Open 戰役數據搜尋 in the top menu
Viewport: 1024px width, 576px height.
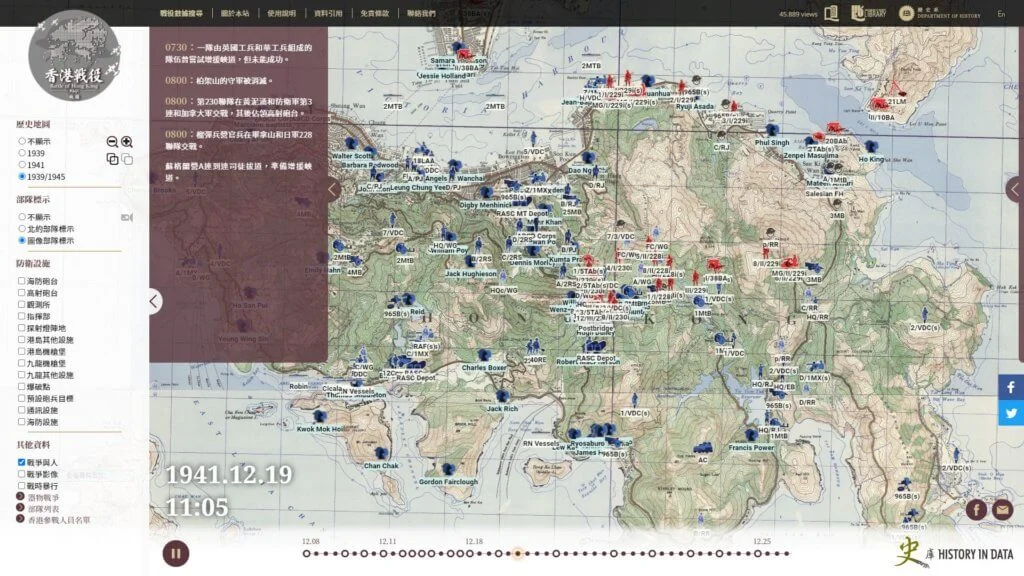point(180,14)
